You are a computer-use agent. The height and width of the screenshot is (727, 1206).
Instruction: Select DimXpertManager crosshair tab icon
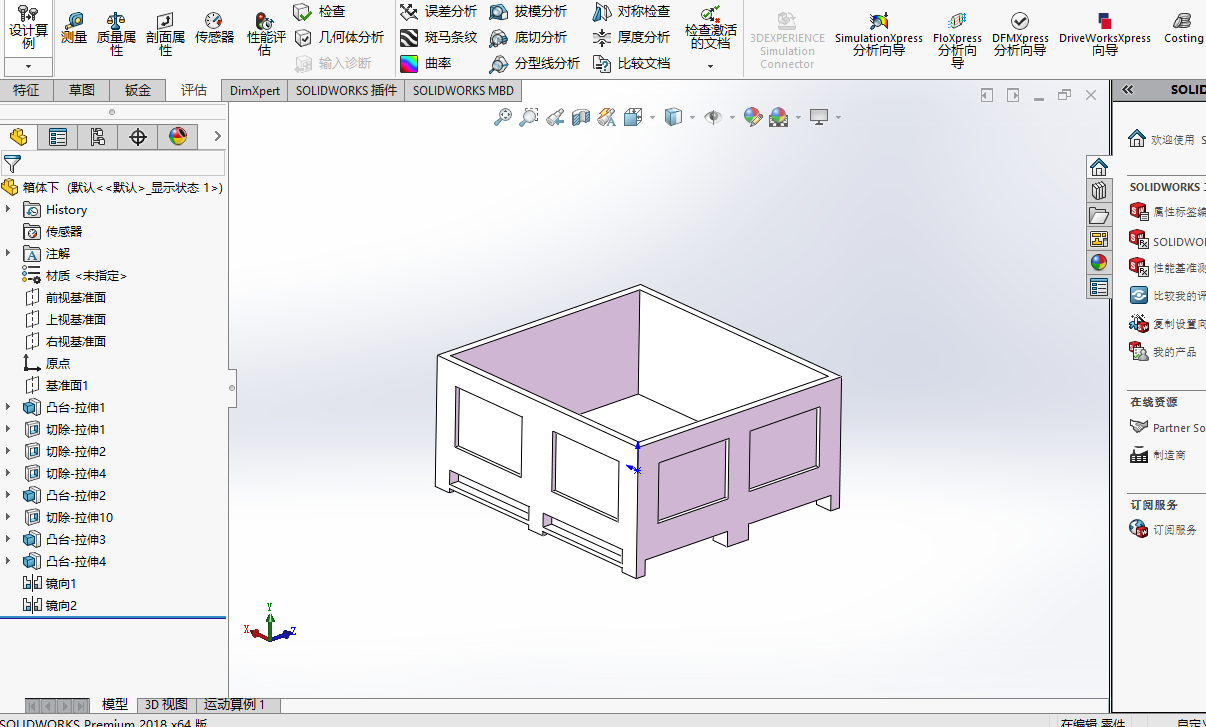click(x=138, y=137)
